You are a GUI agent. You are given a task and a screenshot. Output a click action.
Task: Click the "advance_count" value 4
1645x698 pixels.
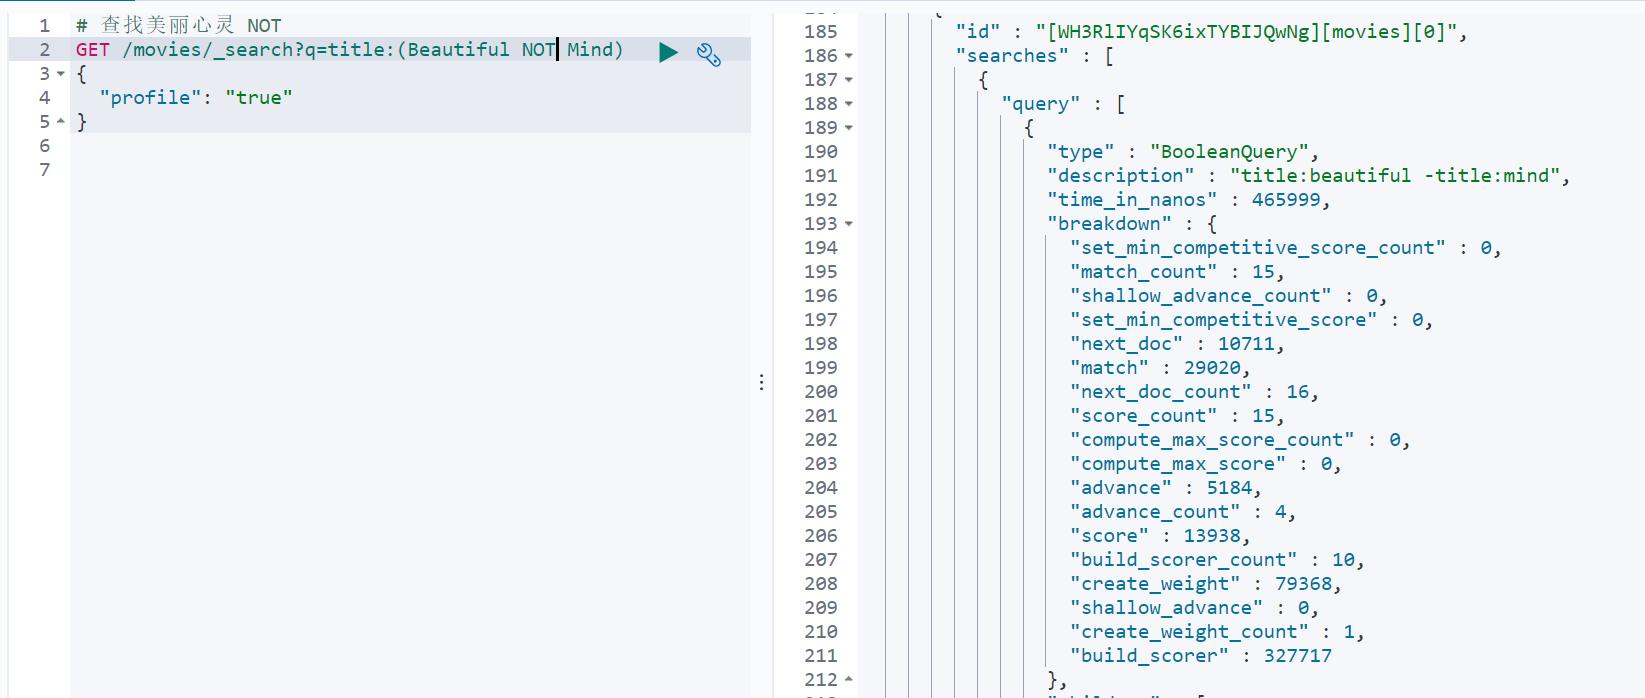pos(1280,512)
